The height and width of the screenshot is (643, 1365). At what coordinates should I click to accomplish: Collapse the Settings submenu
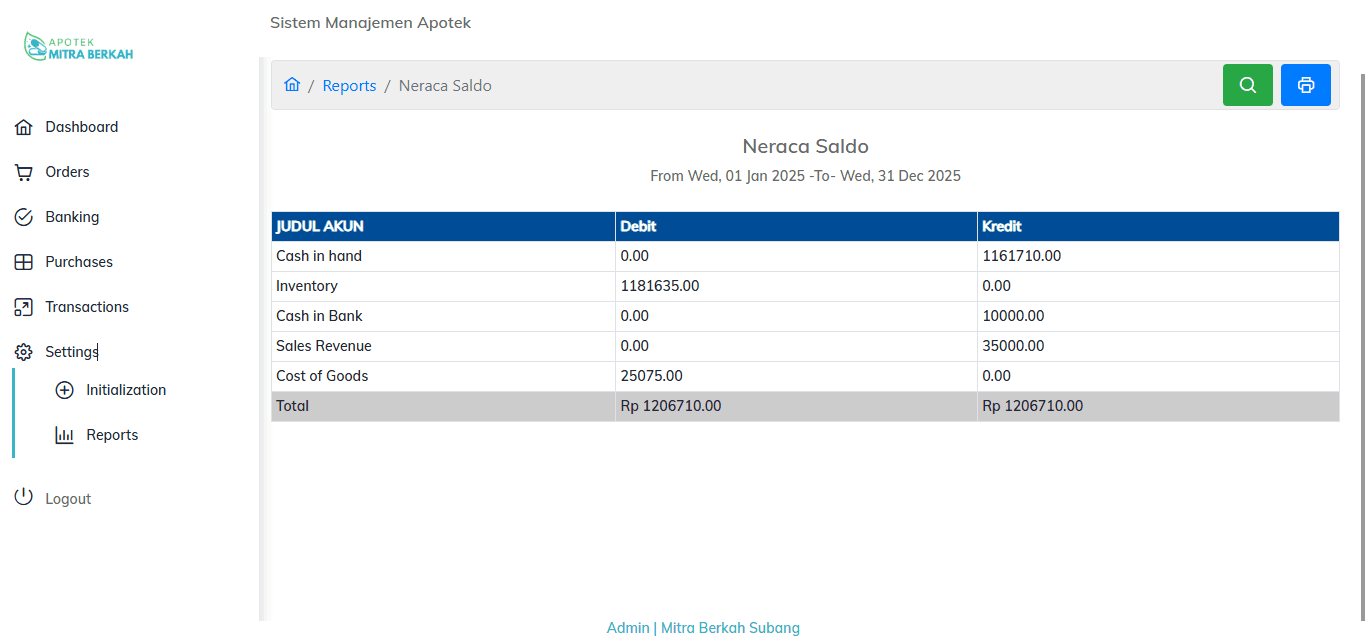pyautogui.click(x=71, y=352)
